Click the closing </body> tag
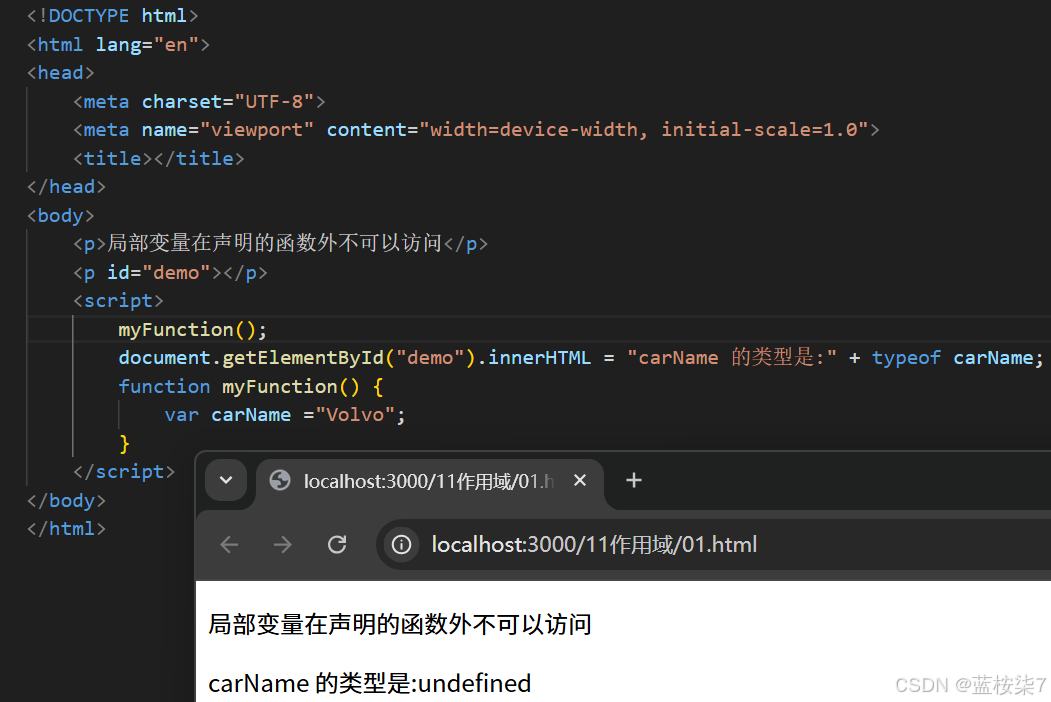This screenshot has width=1051, height=702. [66, 500]
